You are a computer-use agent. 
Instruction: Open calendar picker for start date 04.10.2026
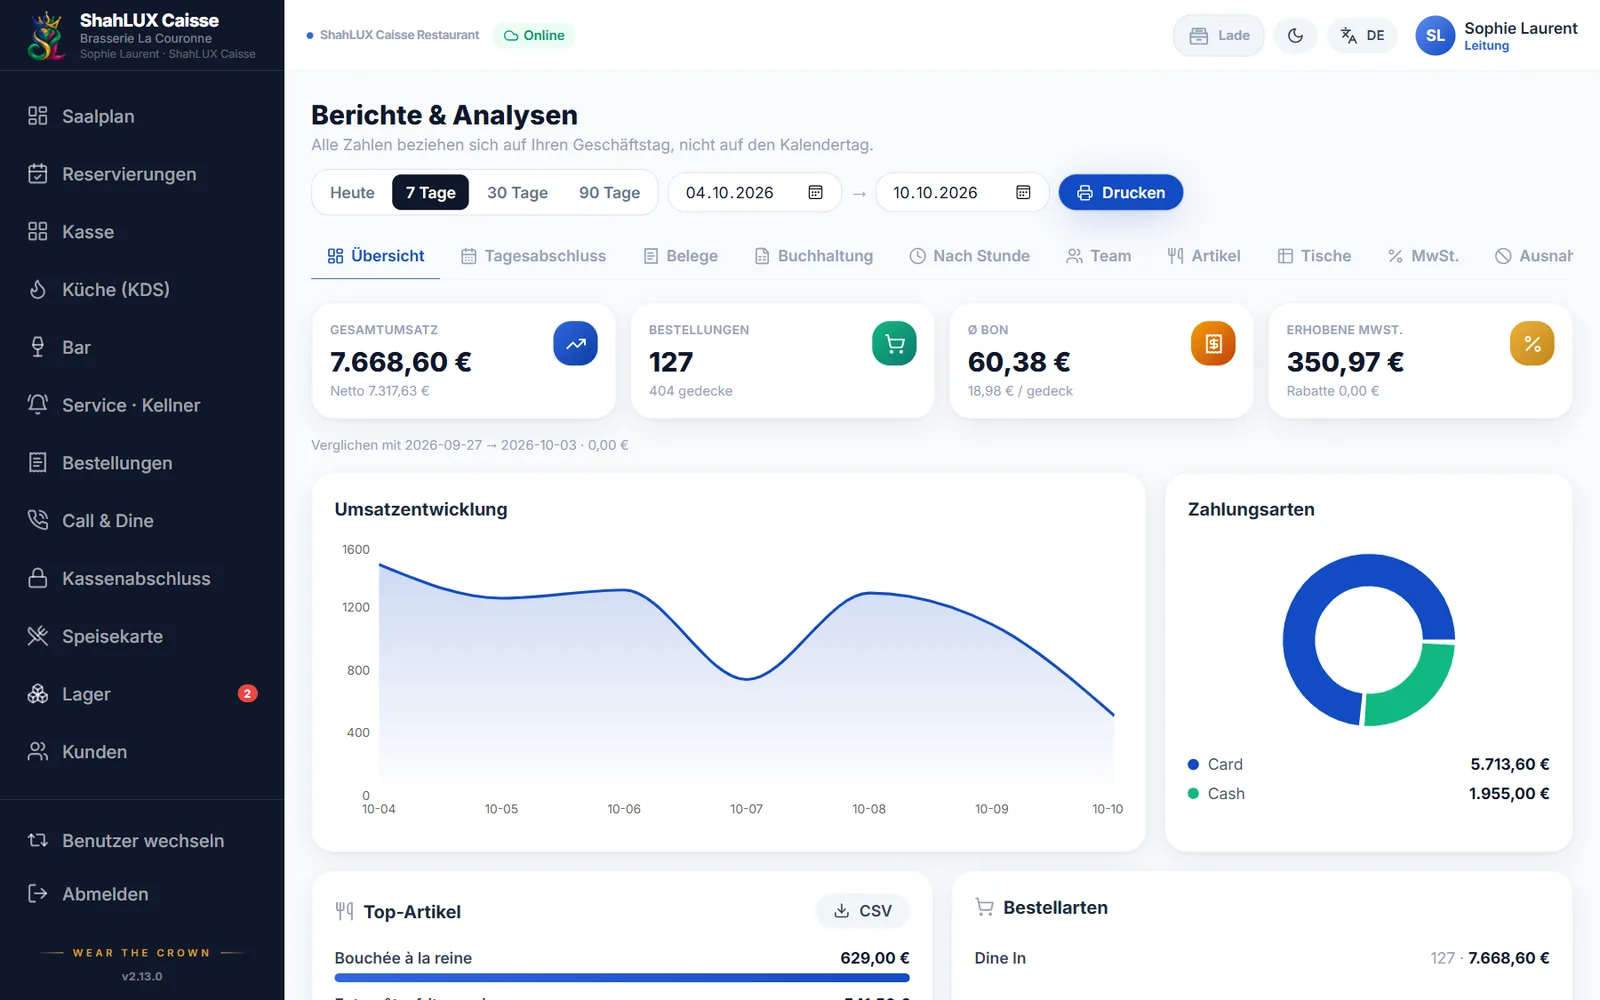[x=815, y=192]
